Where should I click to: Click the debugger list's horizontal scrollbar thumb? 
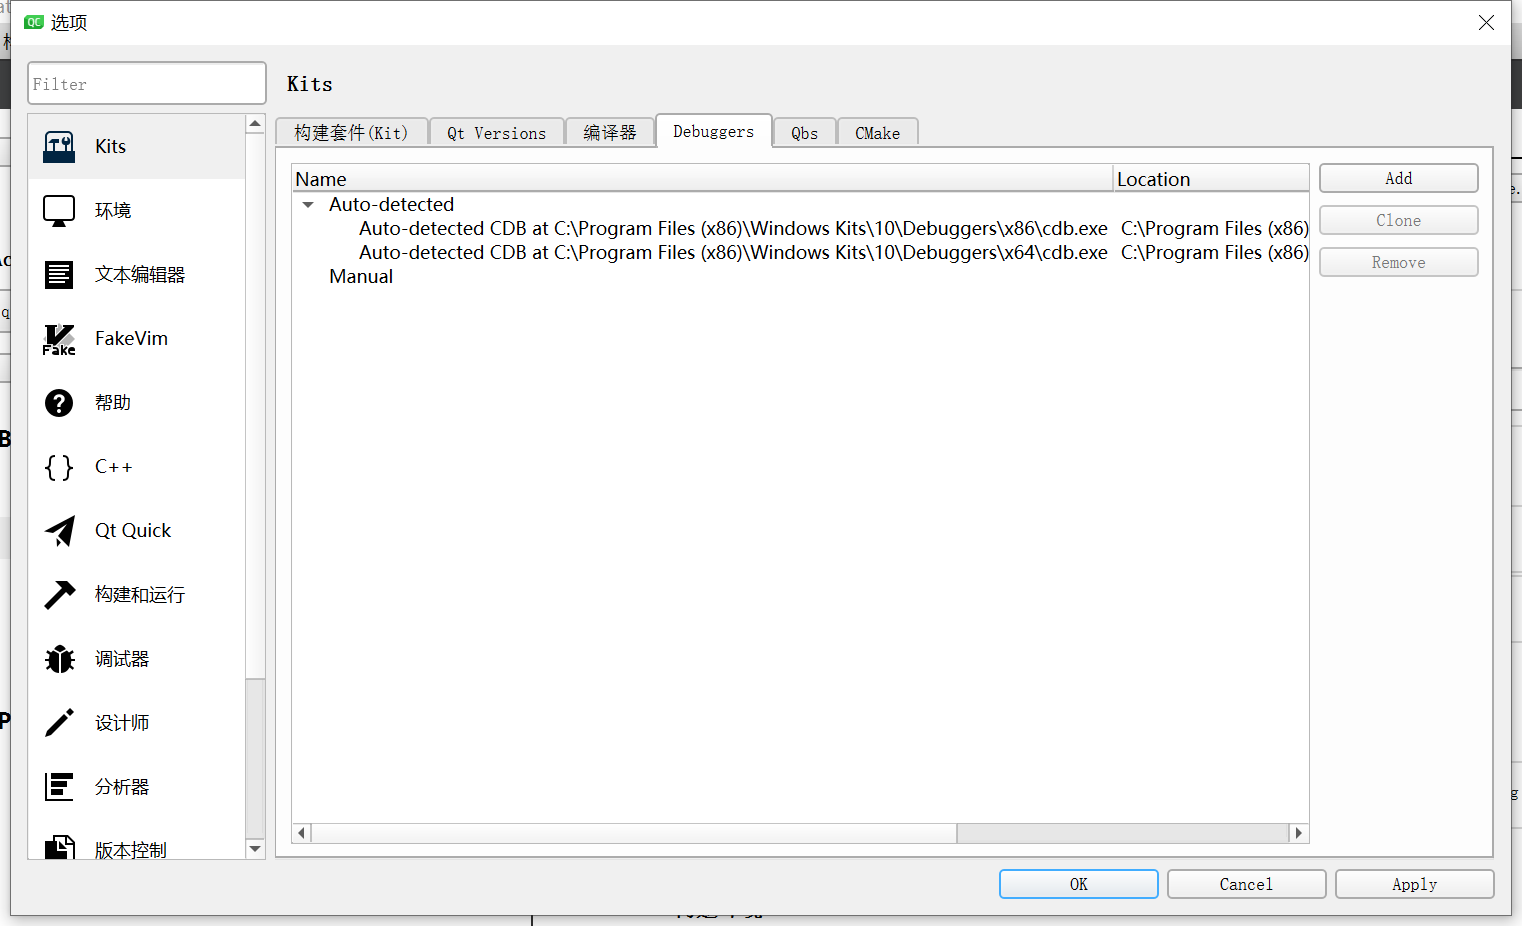634,833
